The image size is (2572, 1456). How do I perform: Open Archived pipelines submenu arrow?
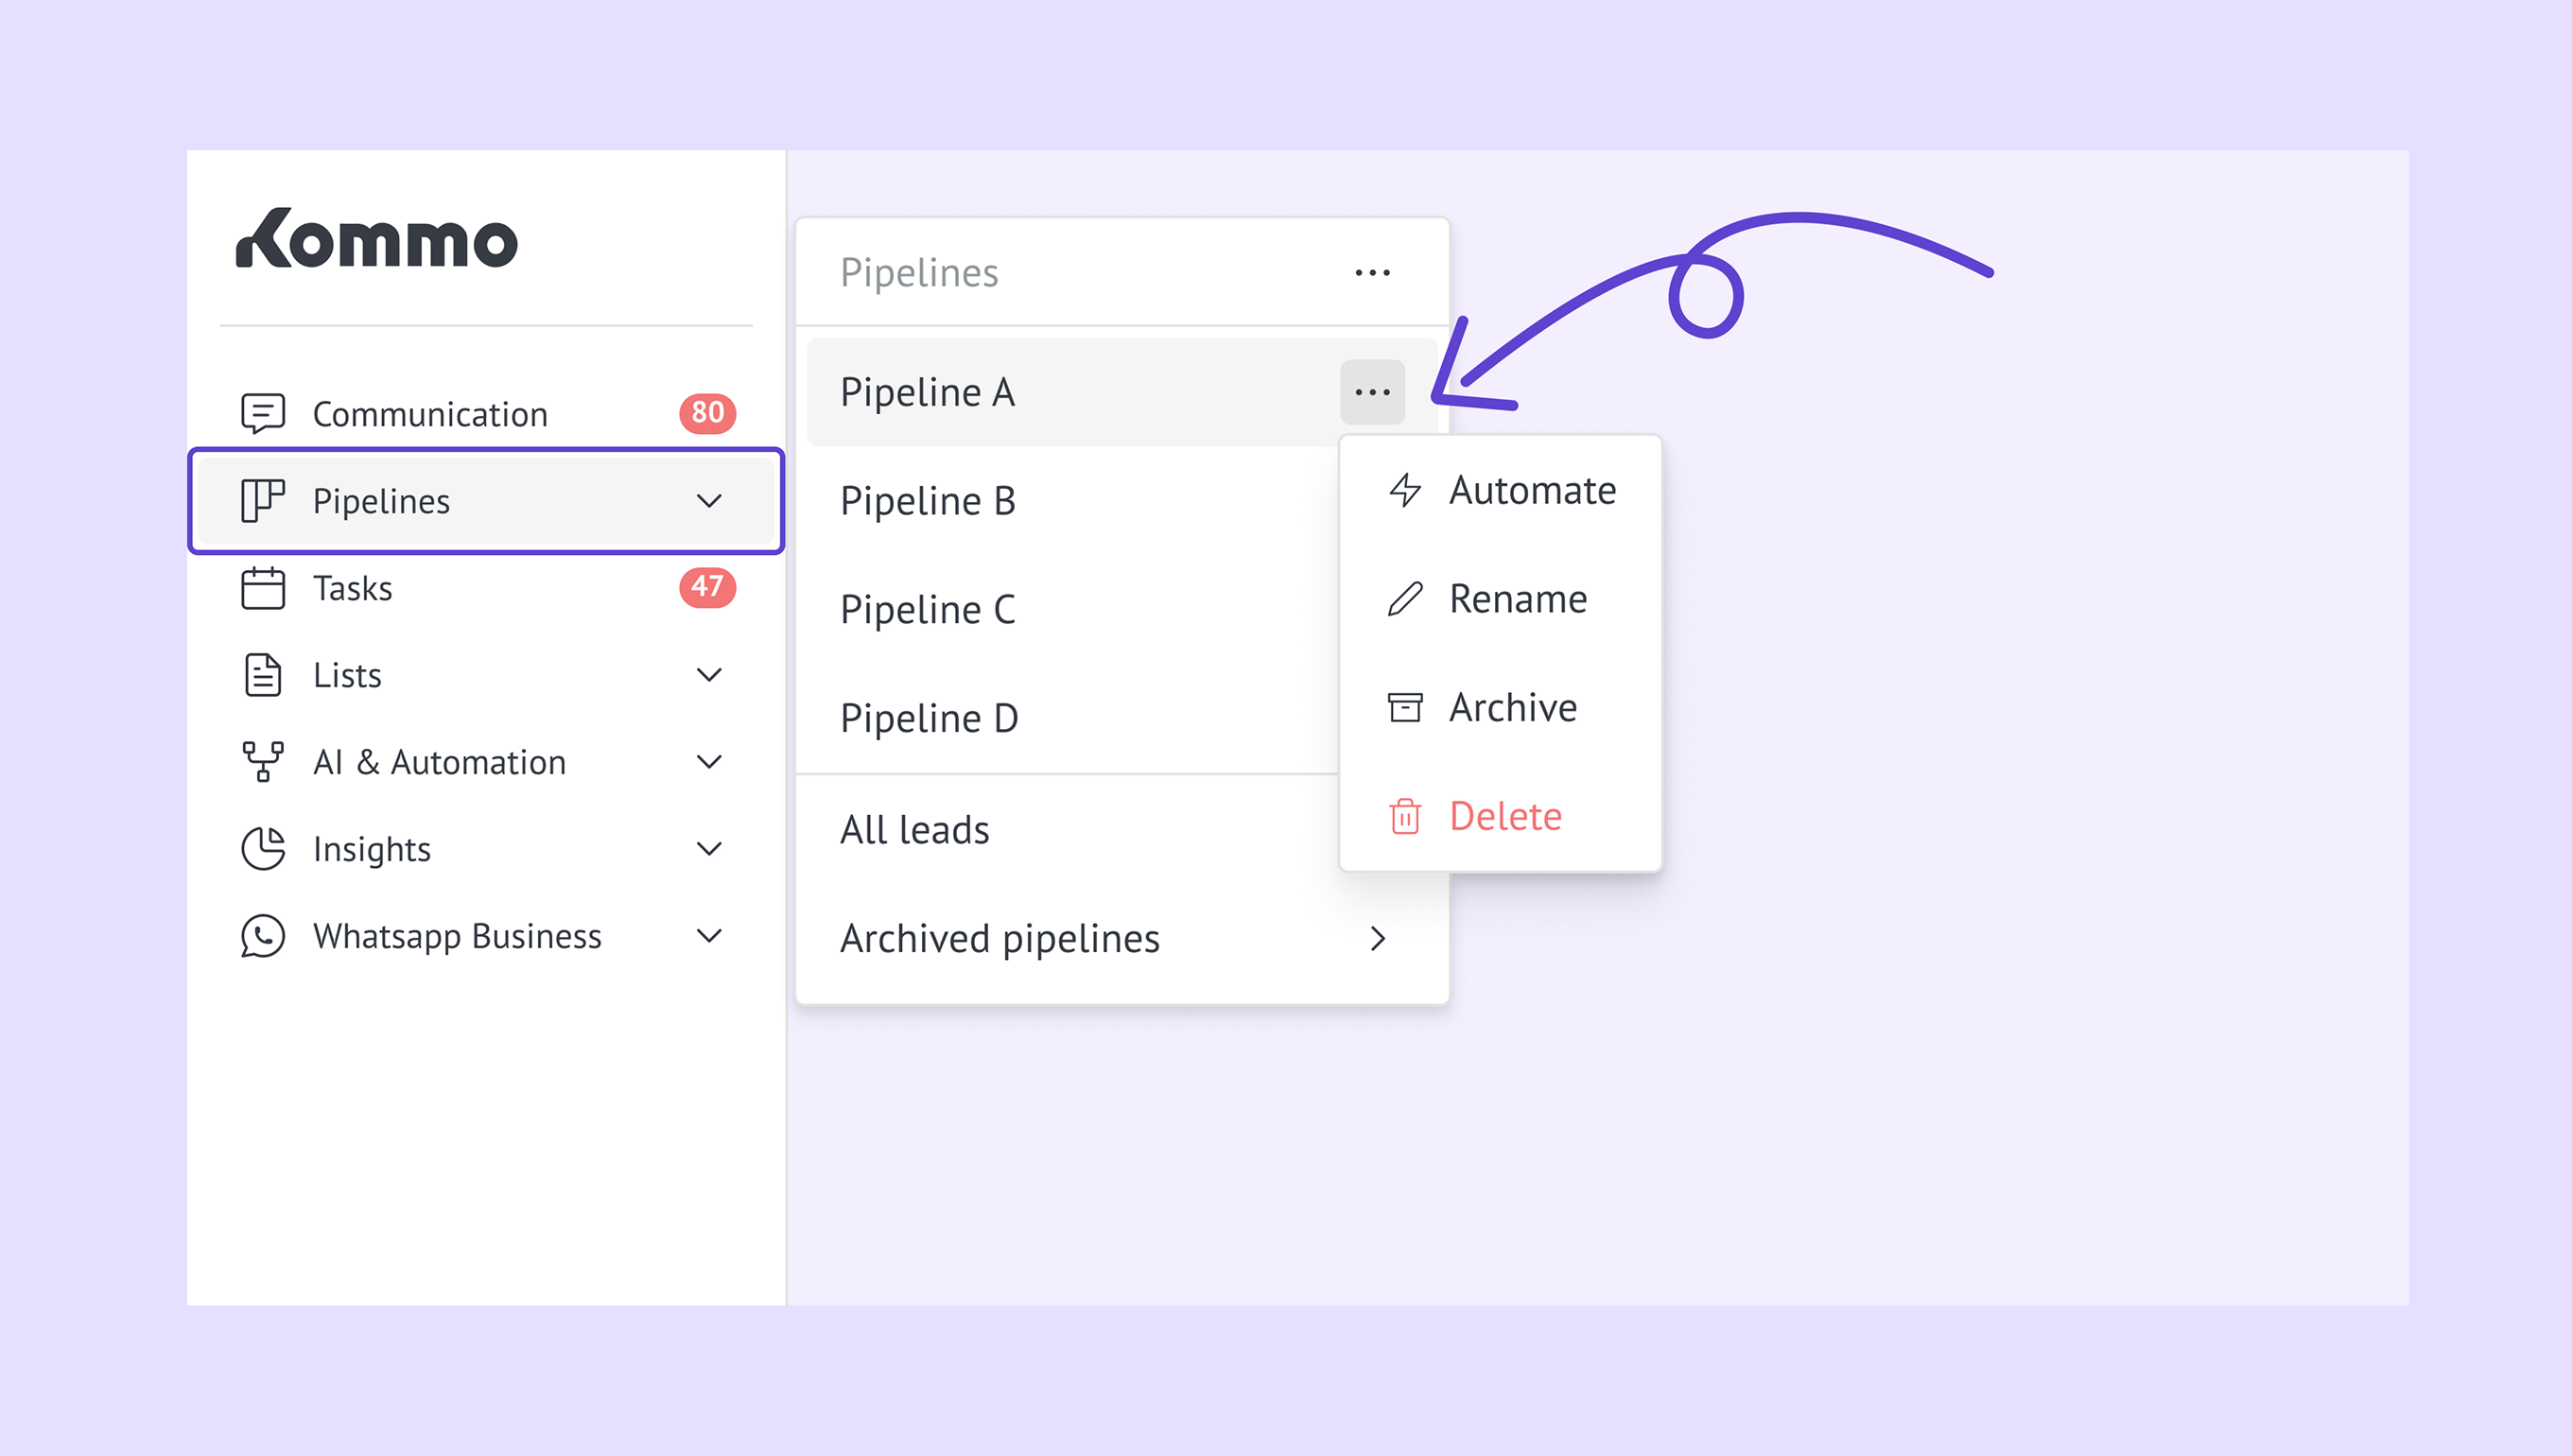1378,938
